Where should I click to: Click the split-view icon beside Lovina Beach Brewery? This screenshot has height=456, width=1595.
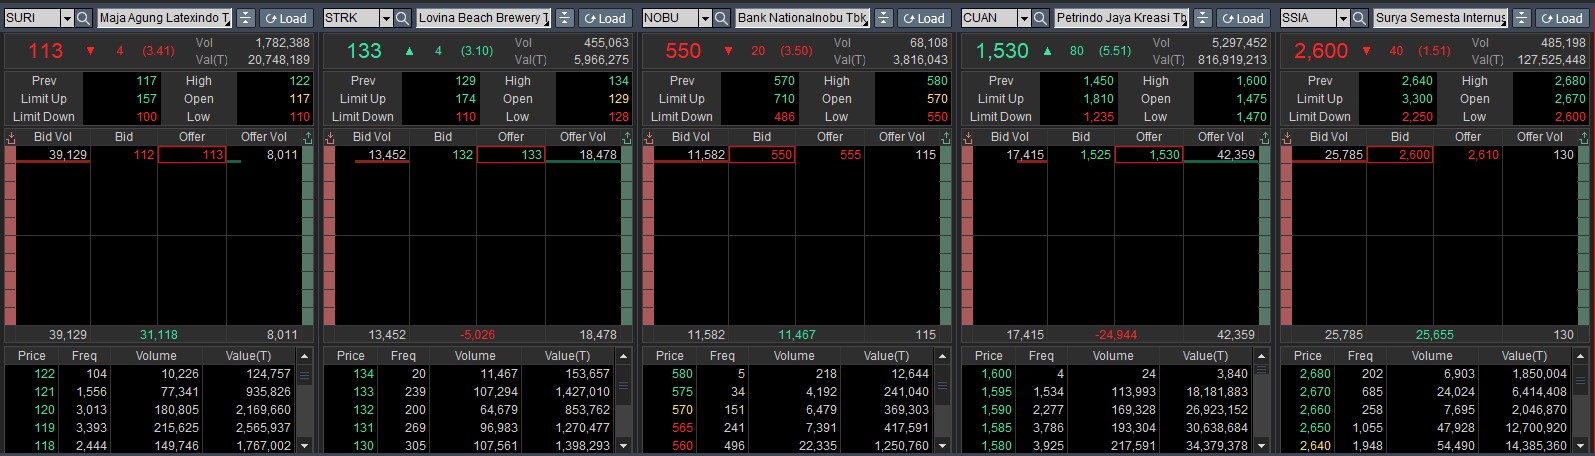click(x=565, y=18)
